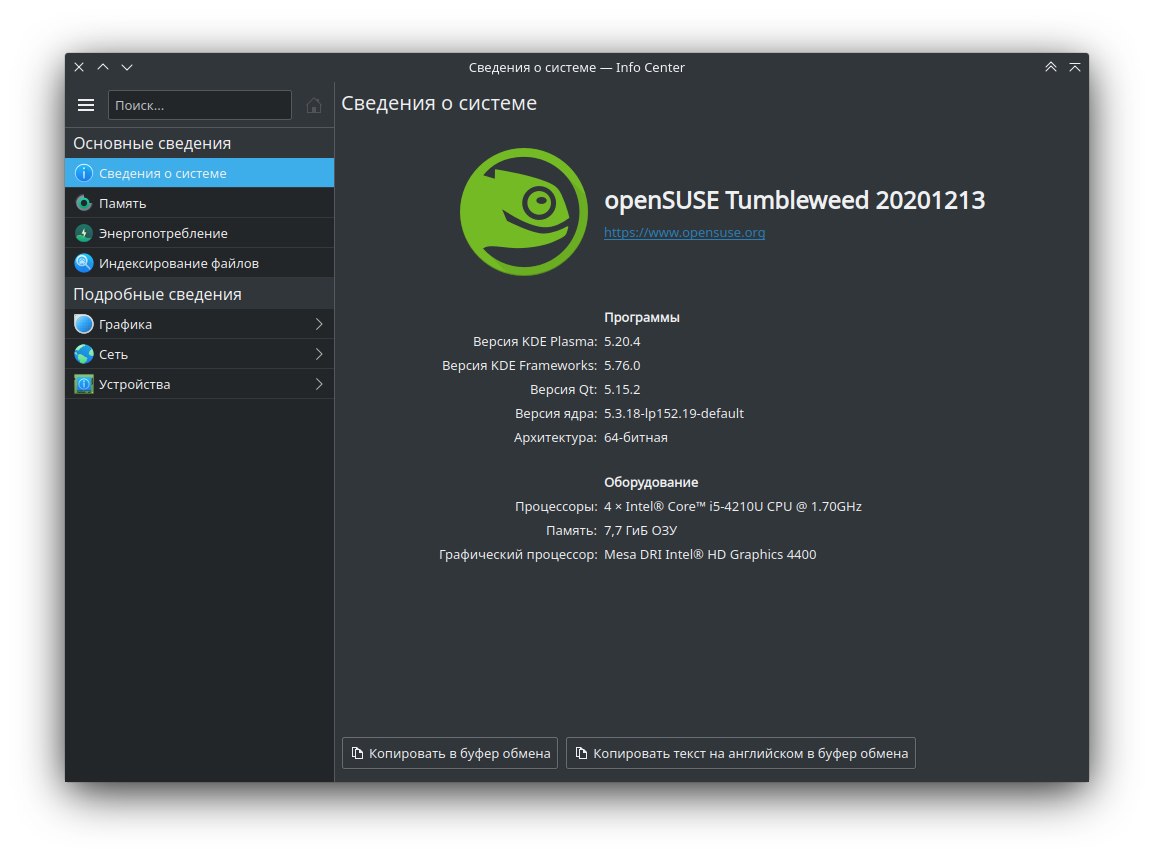Click the Устройства device icon
This screenshot has width=1154, height=859.
click(x=84, y=384)
